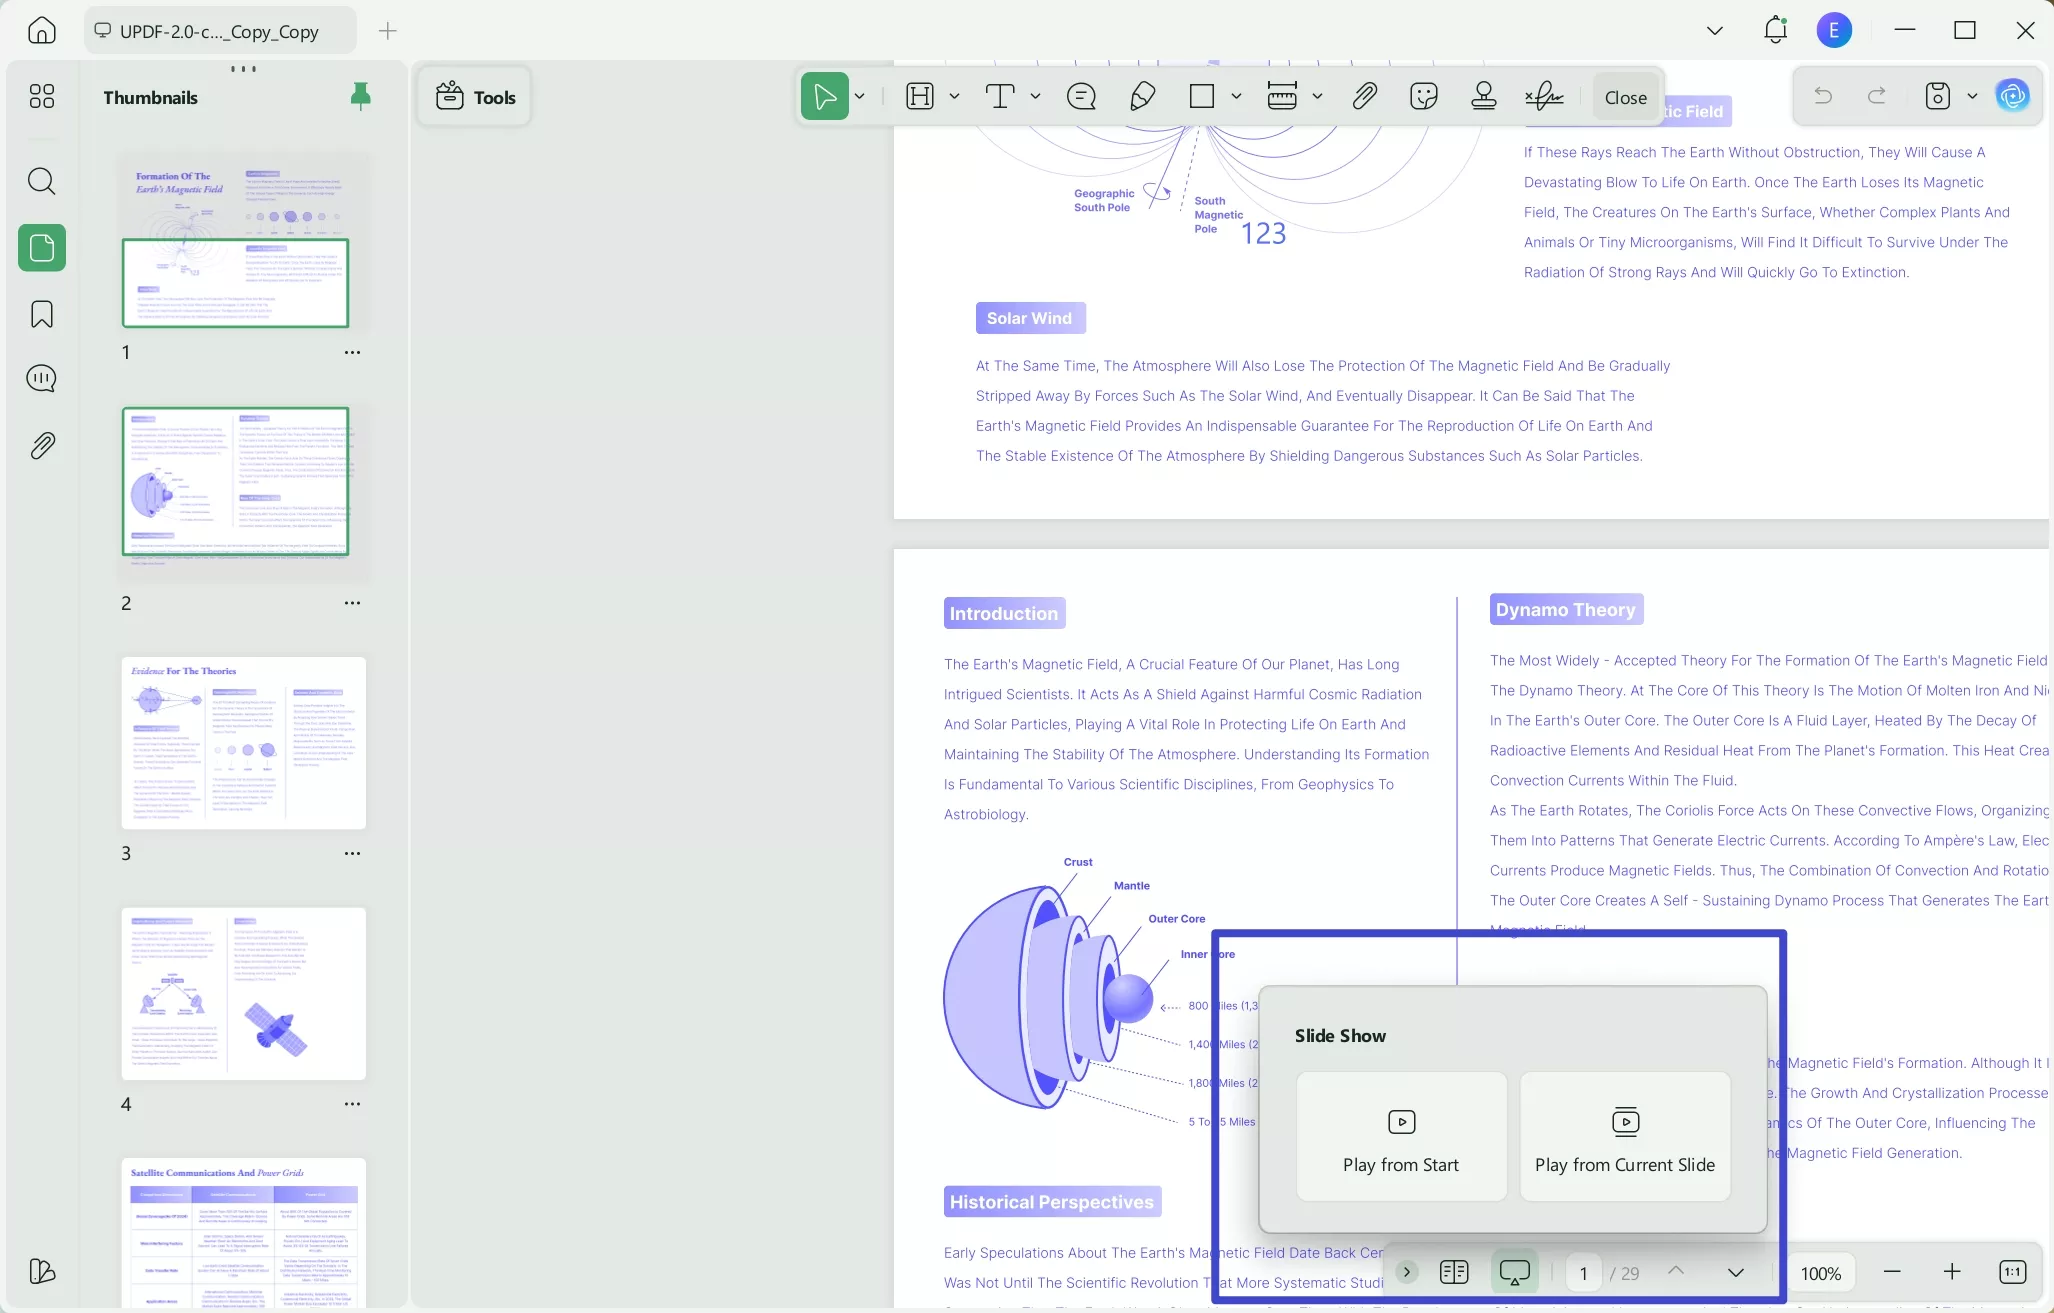Select page 3 thumbnail

coord(243,742)
